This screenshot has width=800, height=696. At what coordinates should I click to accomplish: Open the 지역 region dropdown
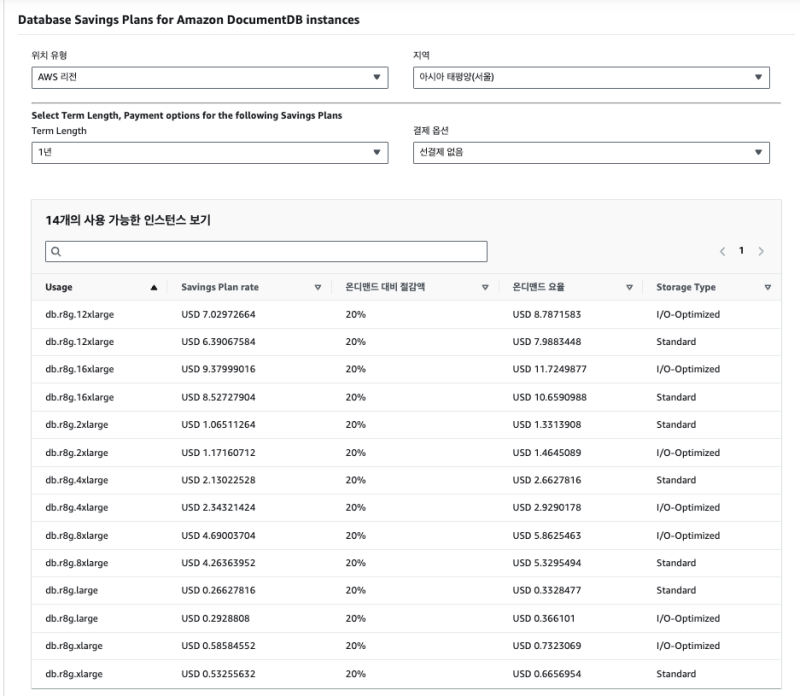[x=590, y=78]
